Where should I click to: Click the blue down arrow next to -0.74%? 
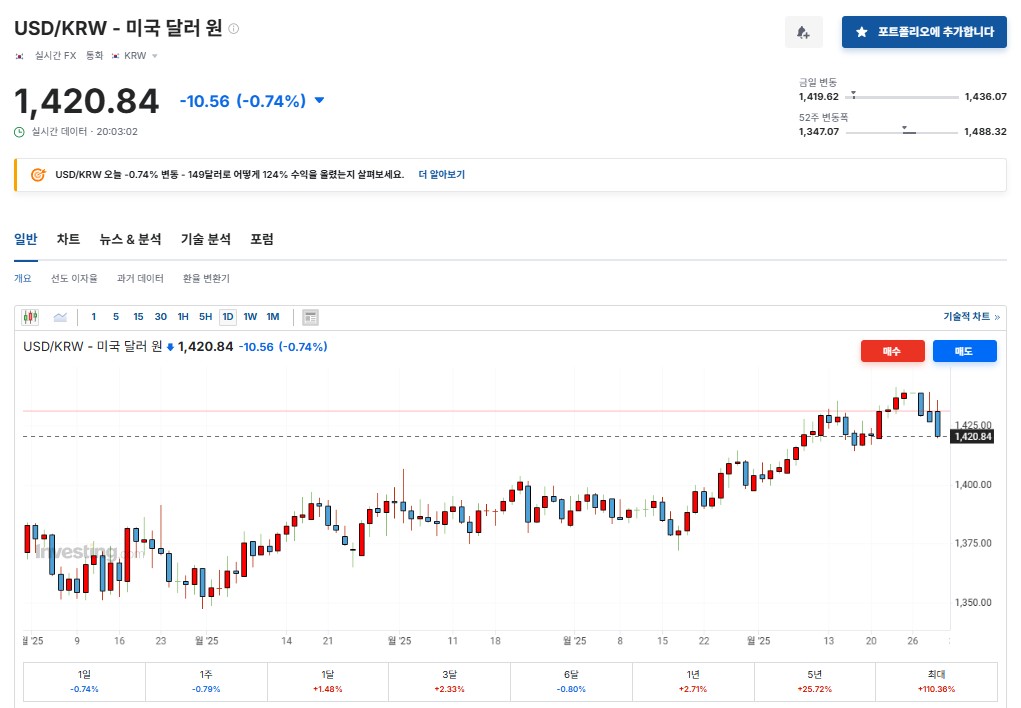click(319, 100)
